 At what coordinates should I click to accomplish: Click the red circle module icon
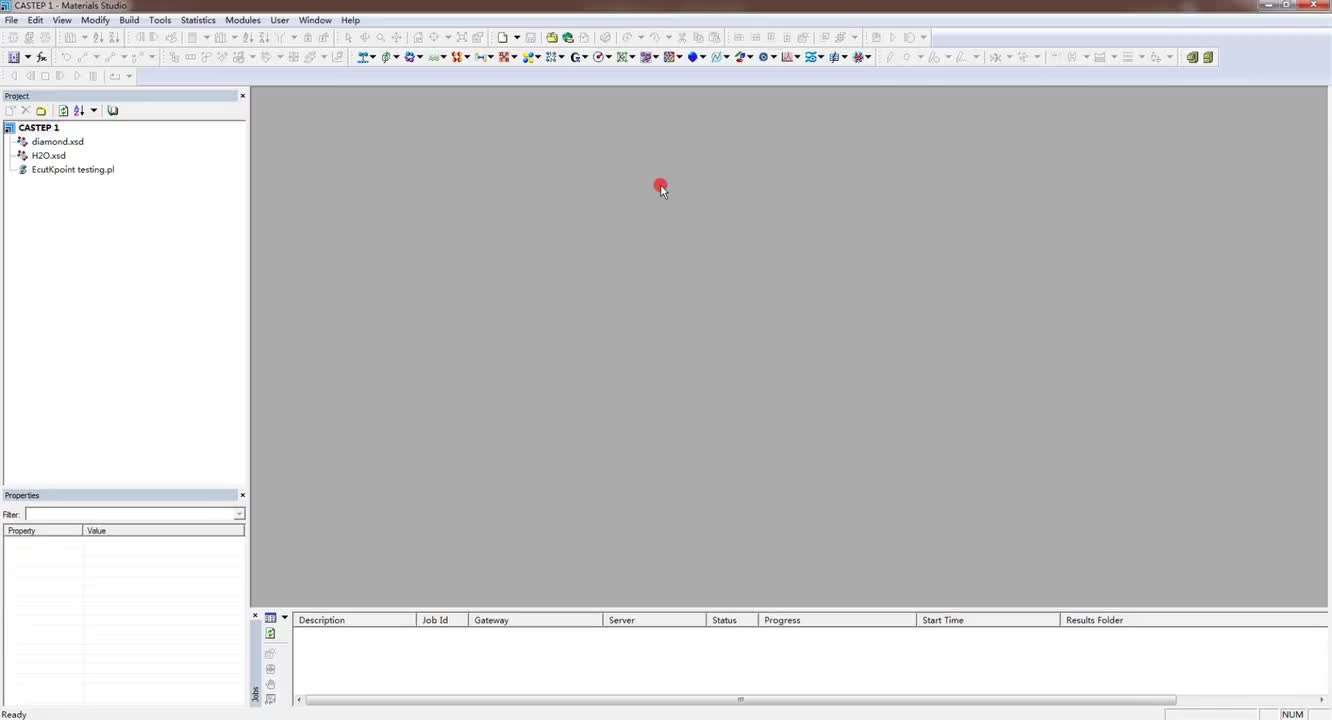[599, 57]
